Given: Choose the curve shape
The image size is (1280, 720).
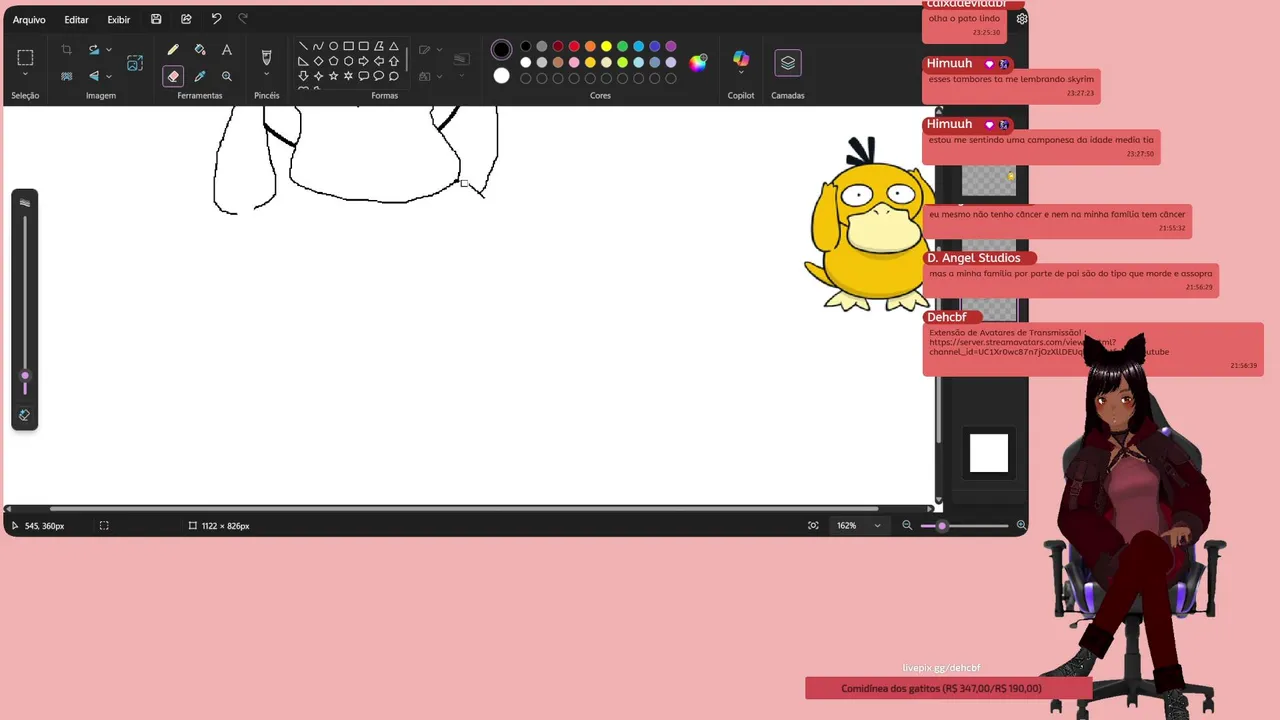Looking at the screenshot, I should coord(318,46).
